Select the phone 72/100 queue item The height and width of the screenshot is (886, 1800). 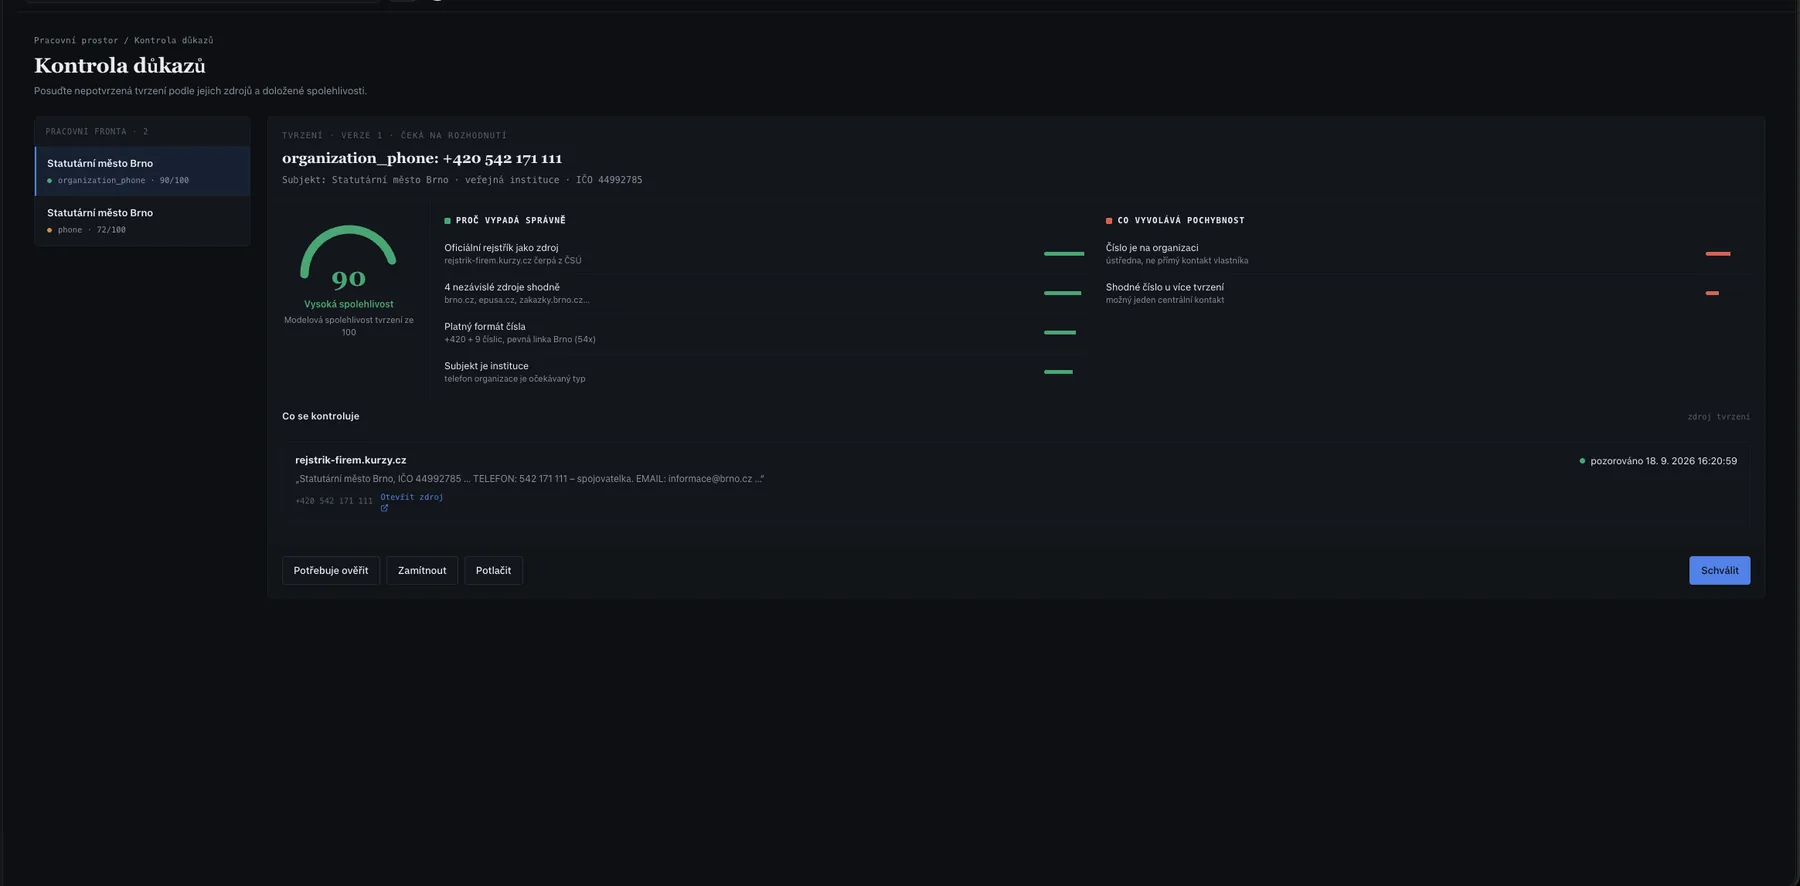[142, 221]
